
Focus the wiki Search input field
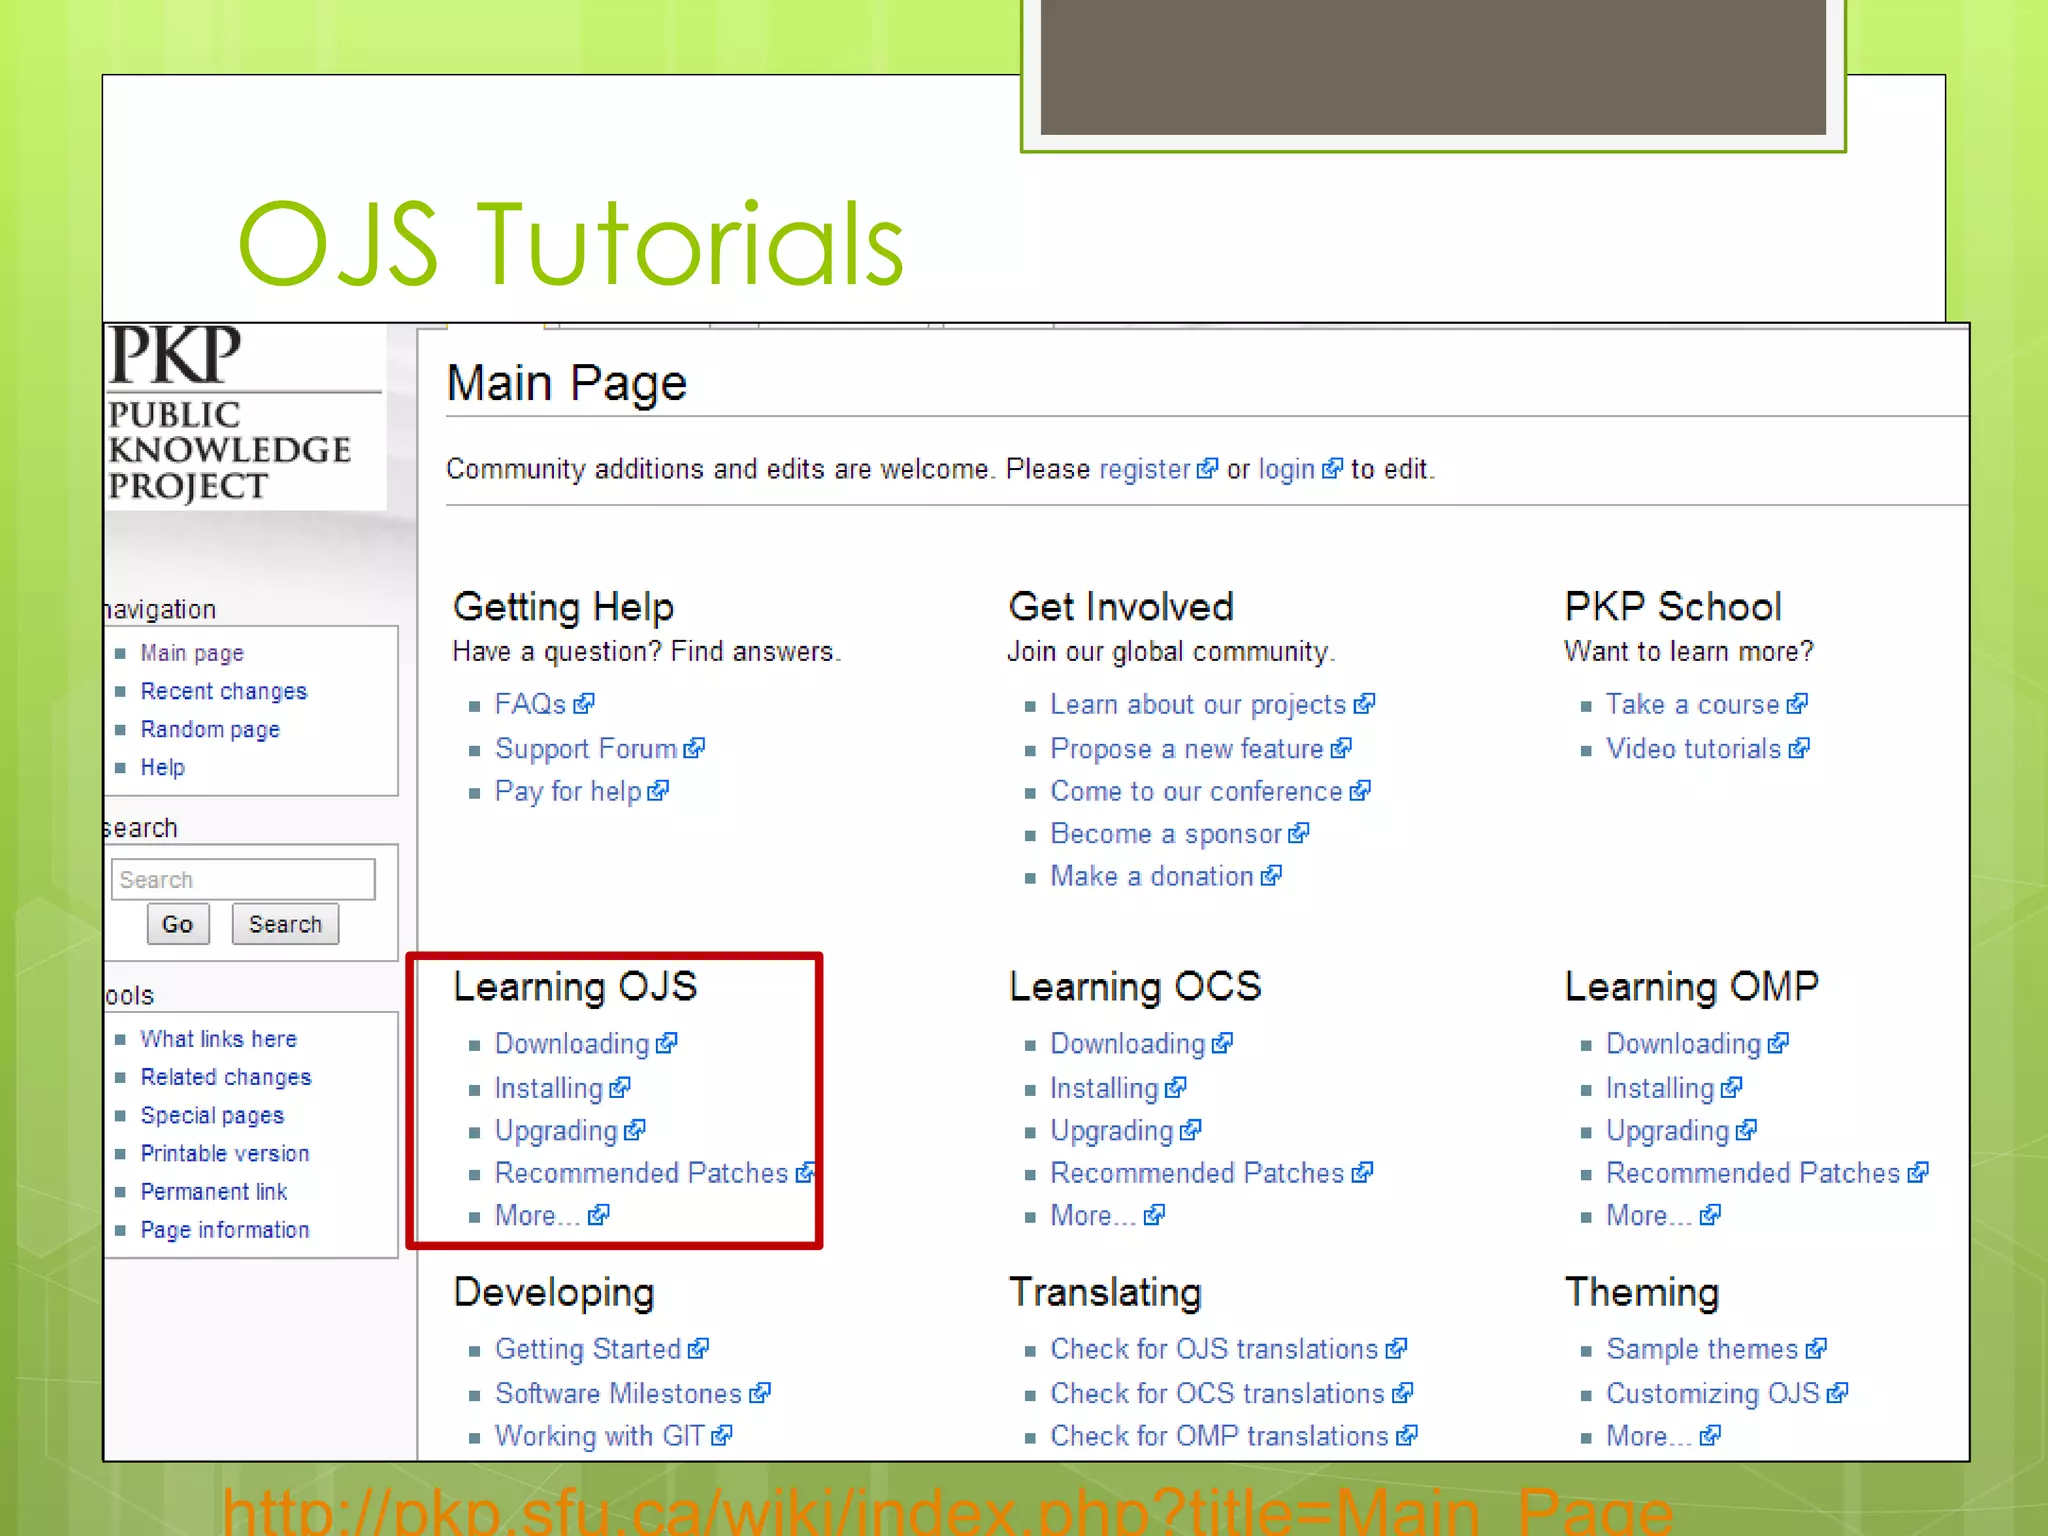[x=243, y=879]
